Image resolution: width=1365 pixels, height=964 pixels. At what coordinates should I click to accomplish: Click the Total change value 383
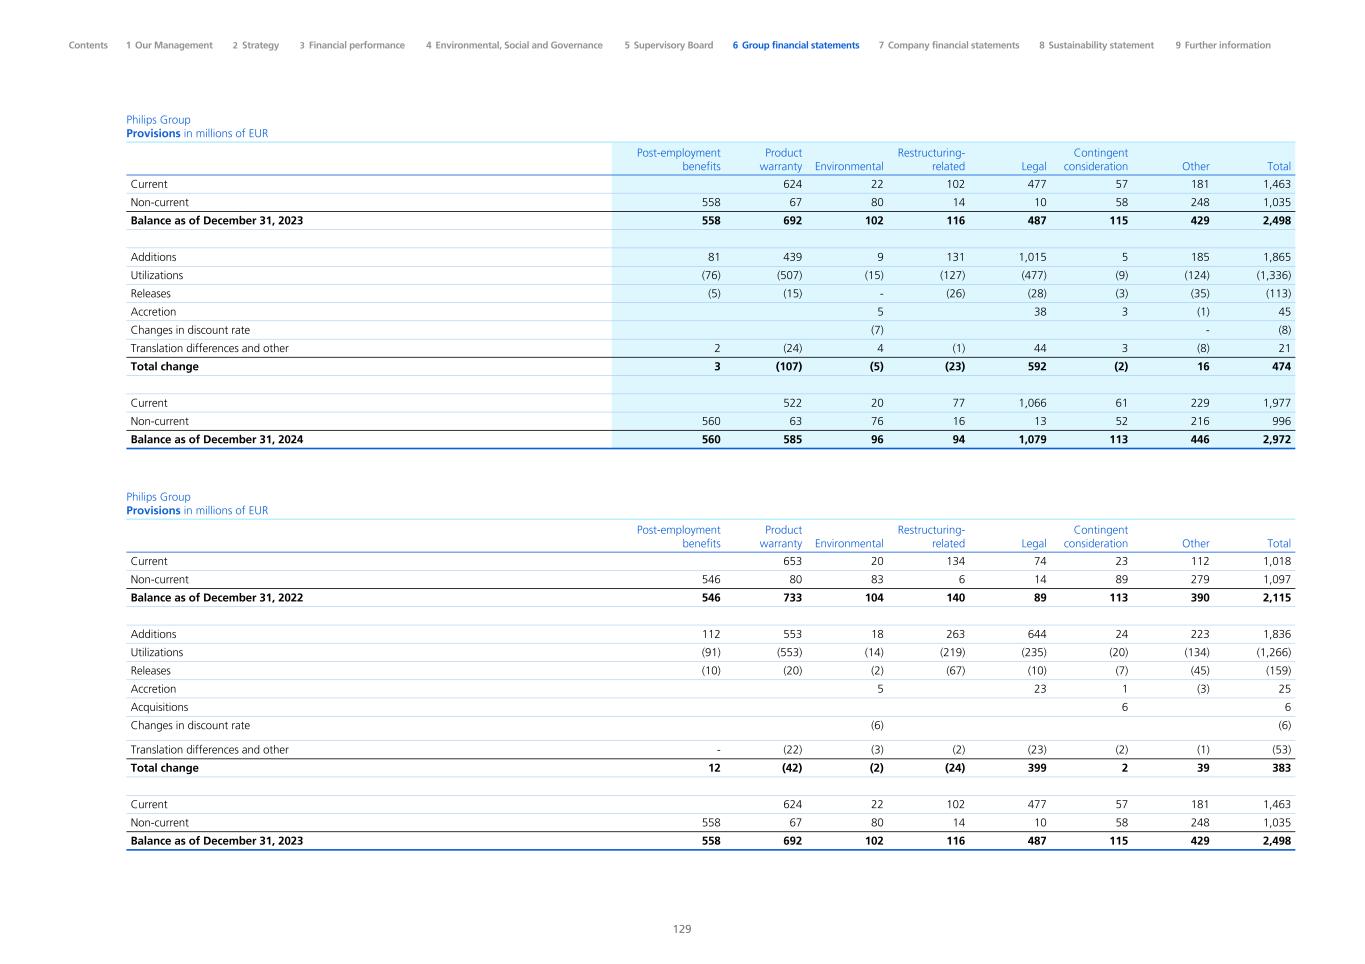pyautogui.click(x=1280, y=768)
